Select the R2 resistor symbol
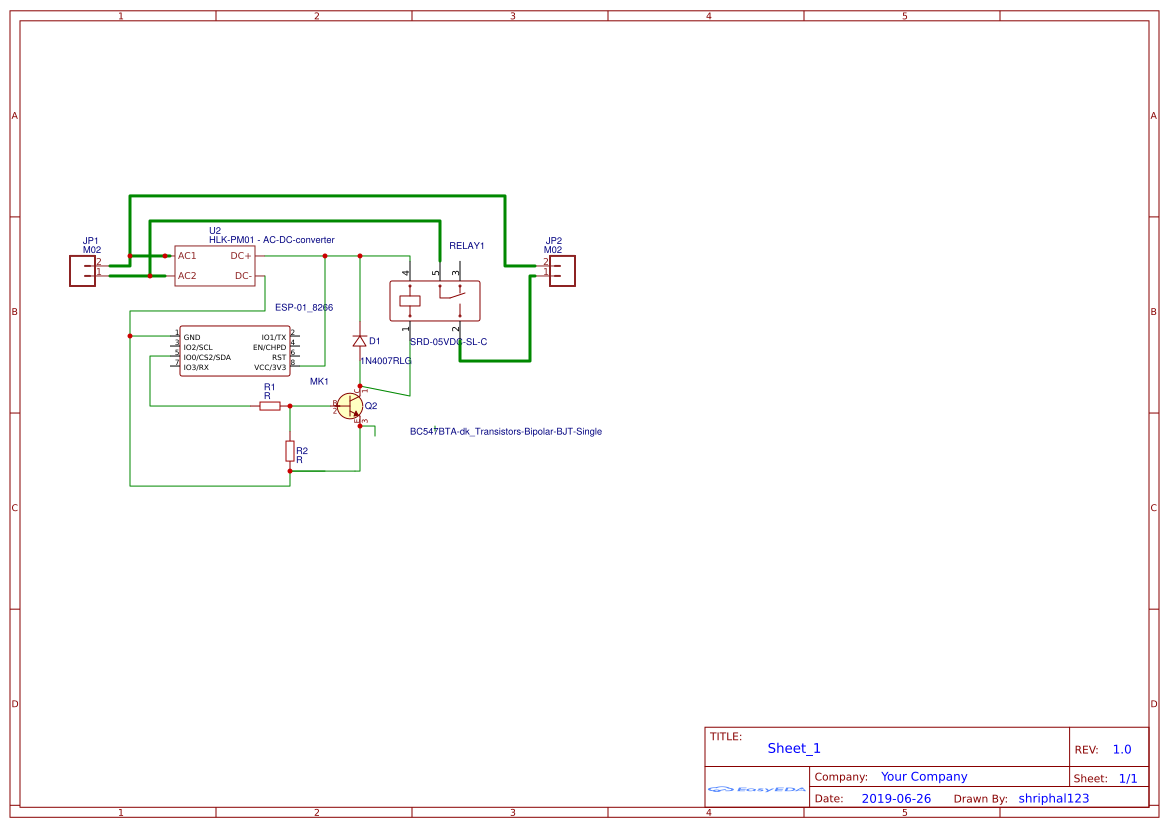1169x828 pixels. tap(290, 451)
